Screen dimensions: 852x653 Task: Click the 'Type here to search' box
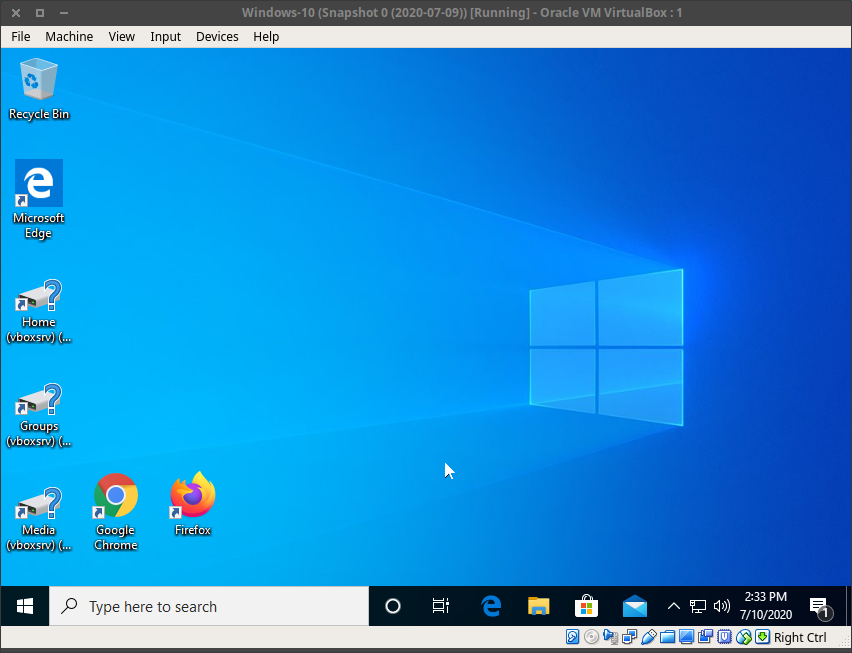(210, 606)
